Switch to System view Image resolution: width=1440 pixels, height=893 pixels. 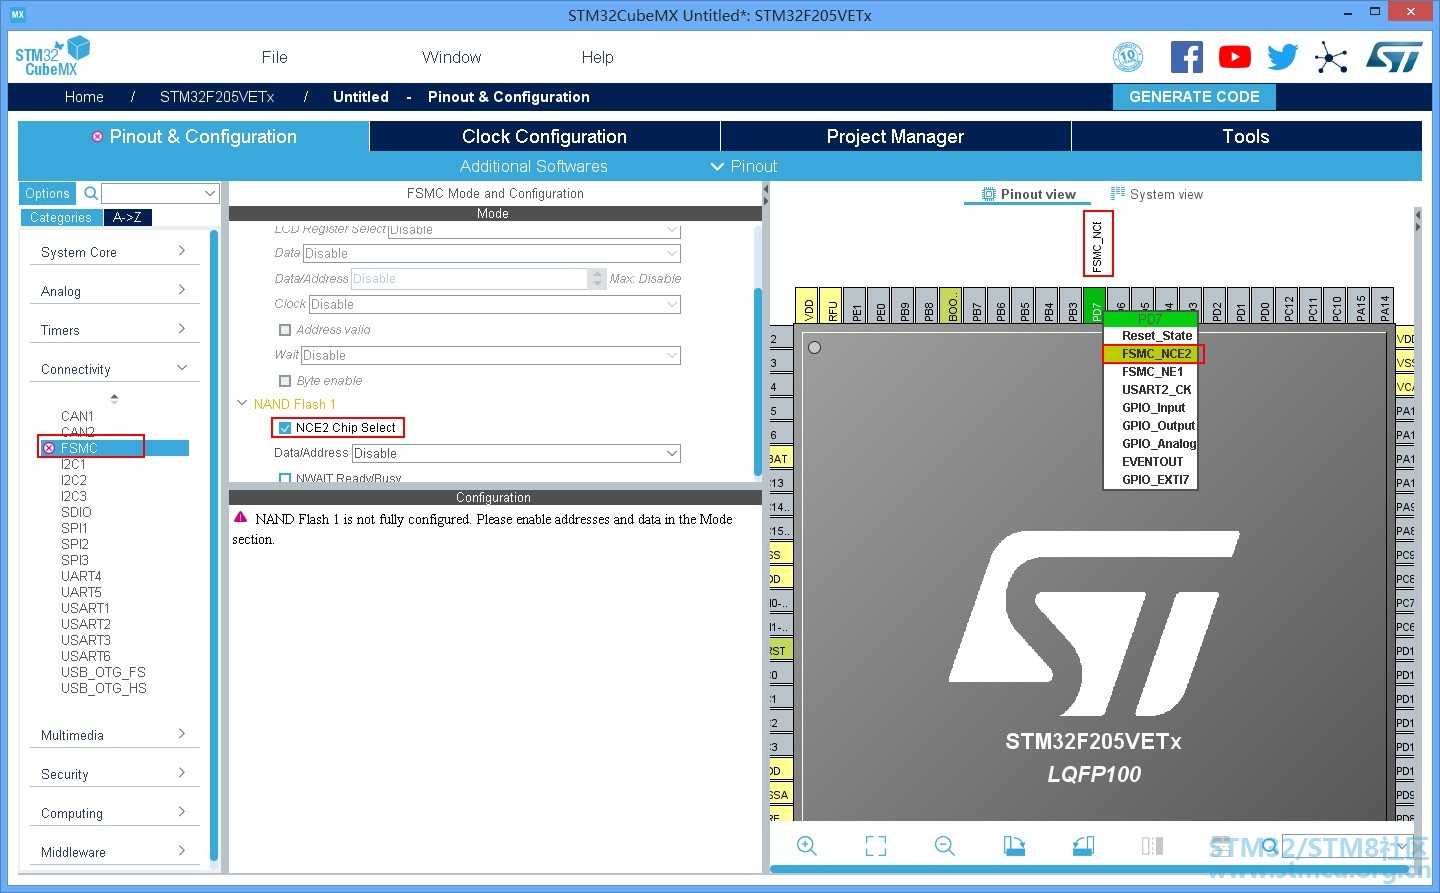point(1157,194)
